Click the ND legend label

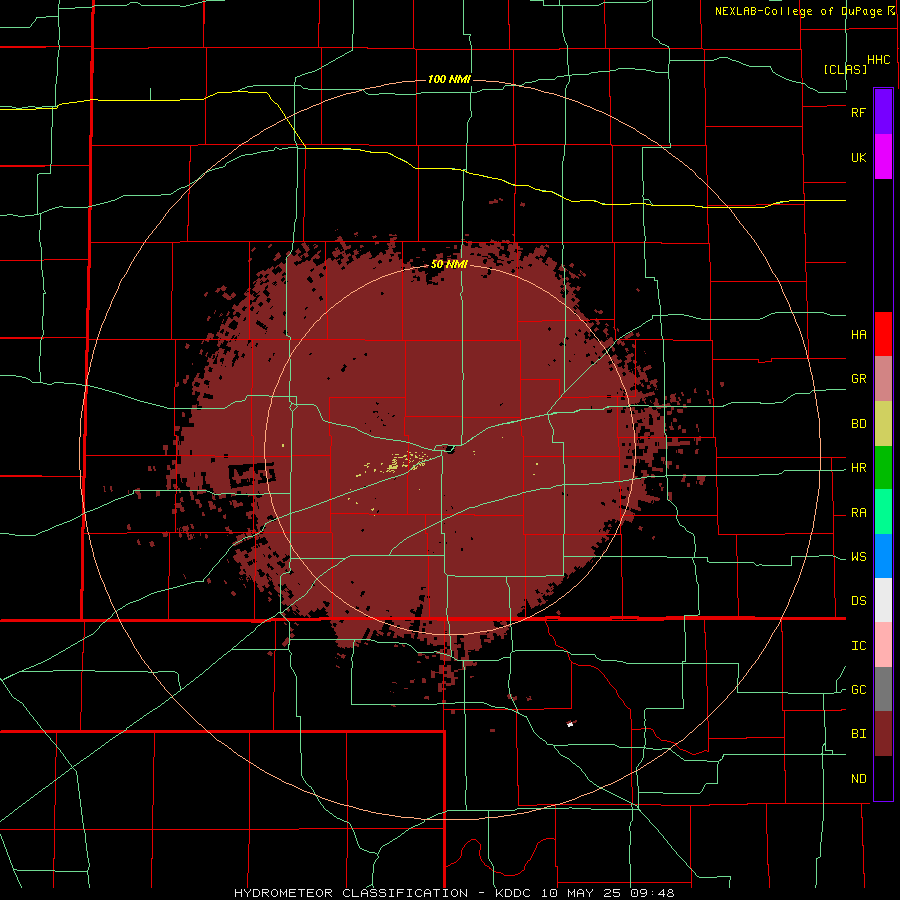[x=858, y=779]
